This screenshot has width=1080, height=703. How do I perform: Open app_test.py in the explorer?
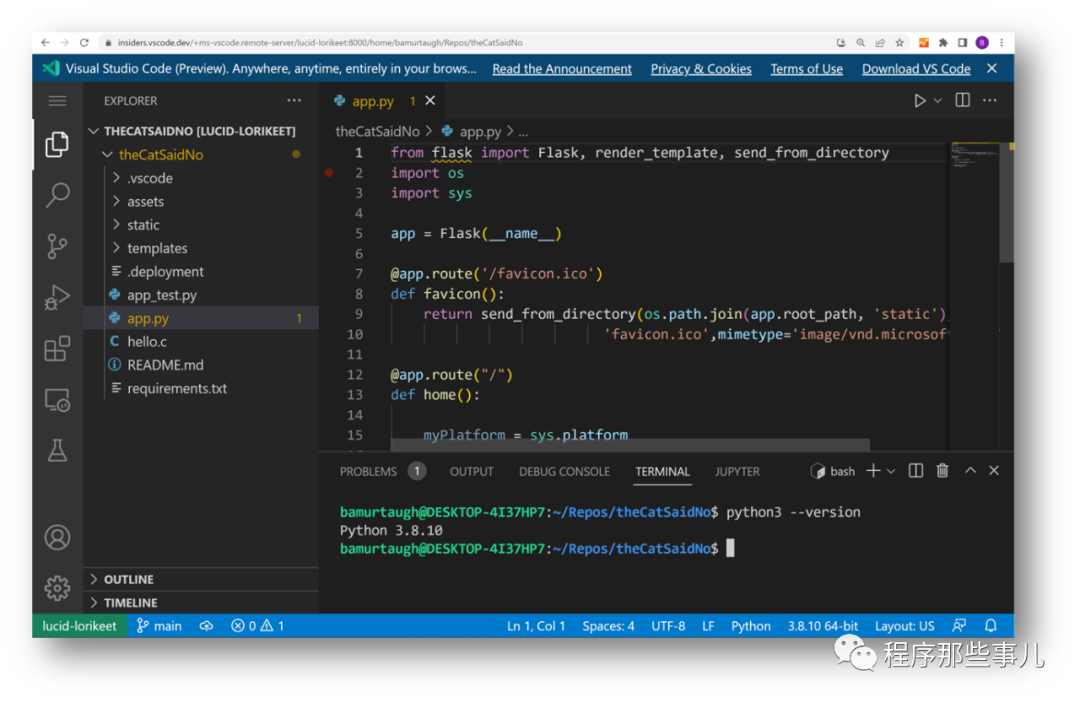coord(202,295)
